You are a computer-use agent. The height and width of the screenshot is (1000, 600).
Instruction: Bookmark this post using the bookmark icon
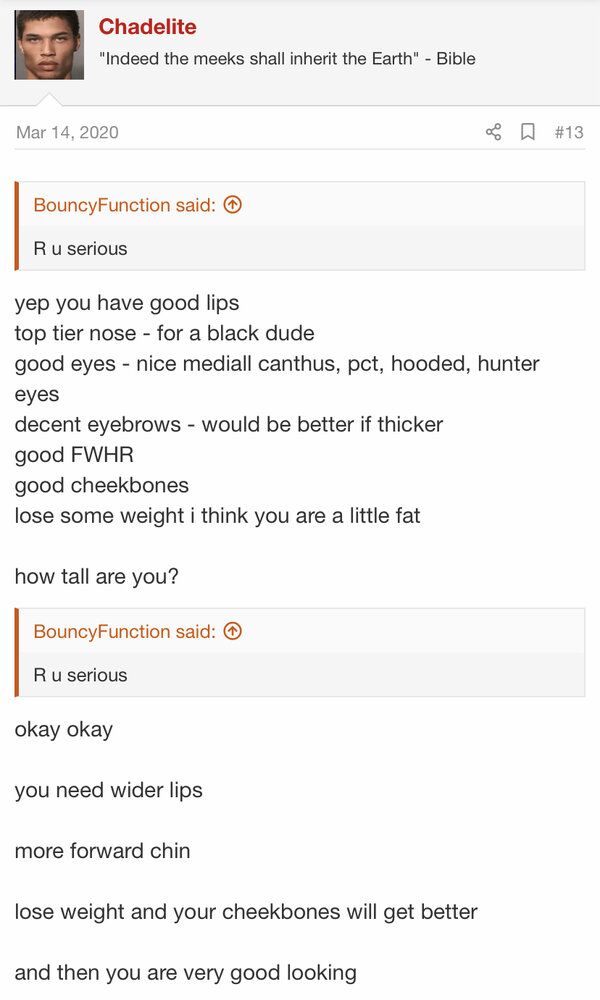point(528,132)
